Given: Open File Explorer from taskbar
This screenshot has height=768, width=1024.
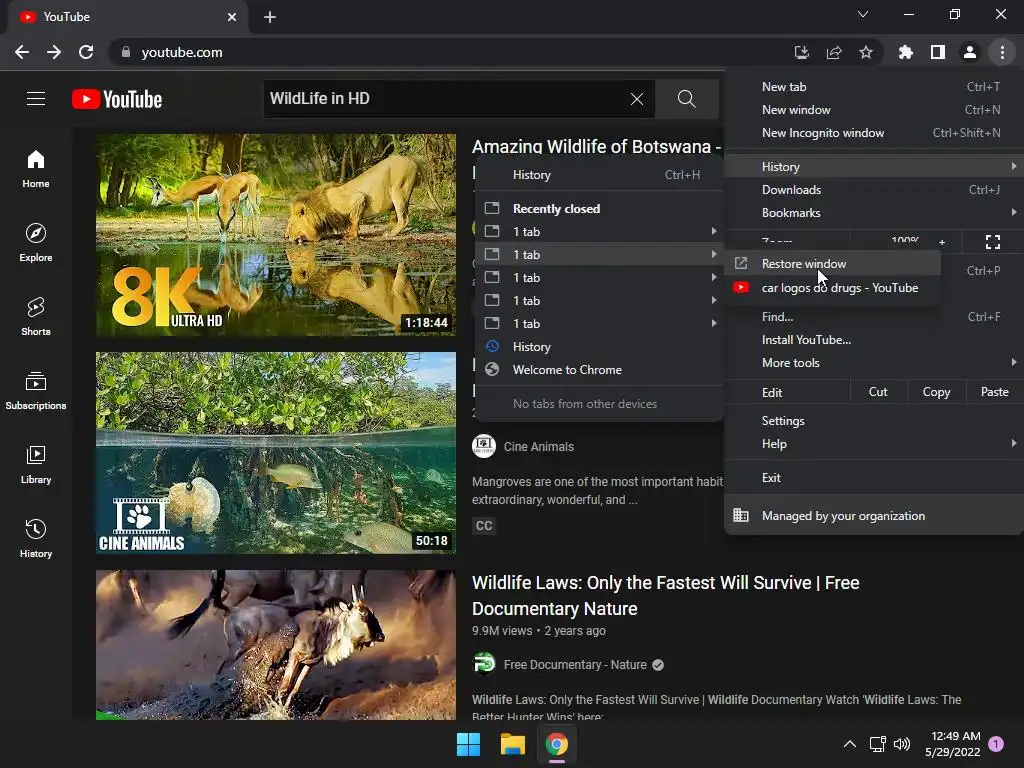Looking at the screenshot, I should [x=513, y=744].
